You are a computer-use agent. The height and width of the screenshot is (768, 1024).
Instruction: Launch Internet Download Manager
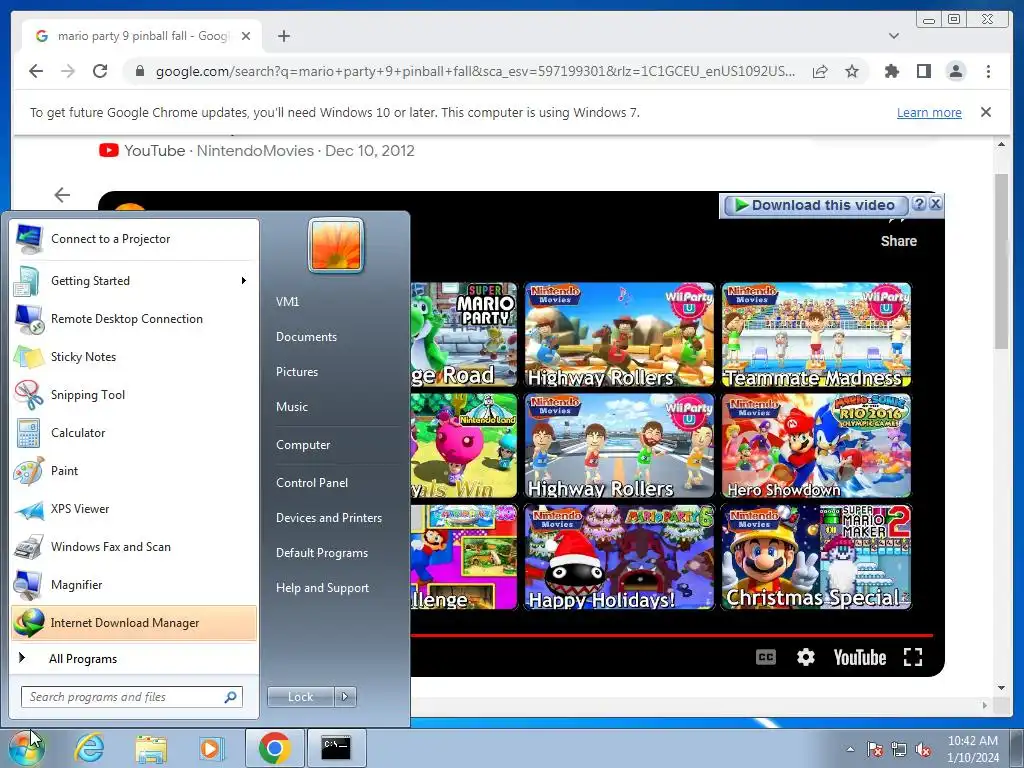134,622
